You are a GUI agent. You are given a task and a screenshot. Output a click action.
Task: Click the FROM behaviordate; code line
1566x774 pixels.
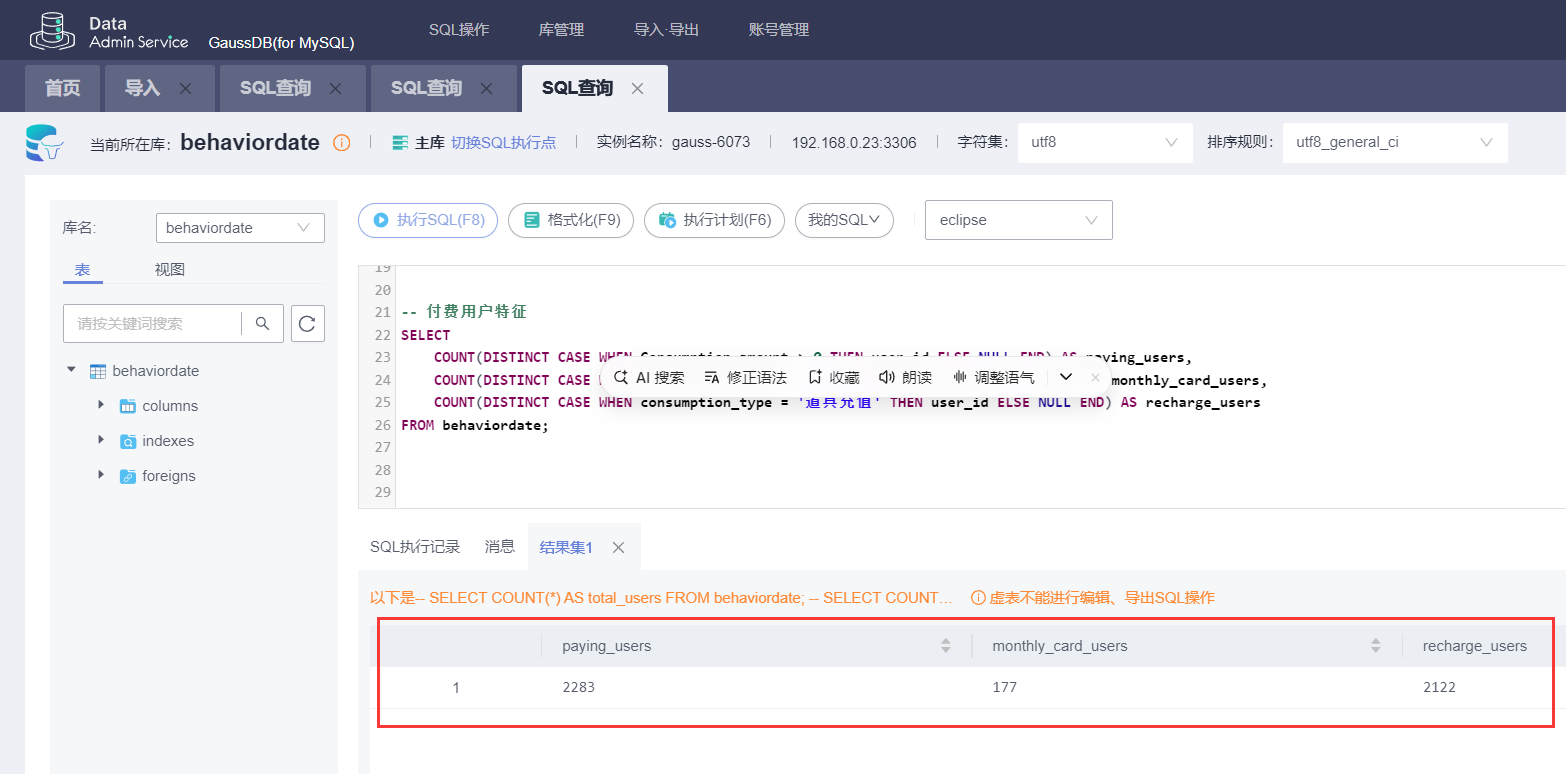point(475,425)
